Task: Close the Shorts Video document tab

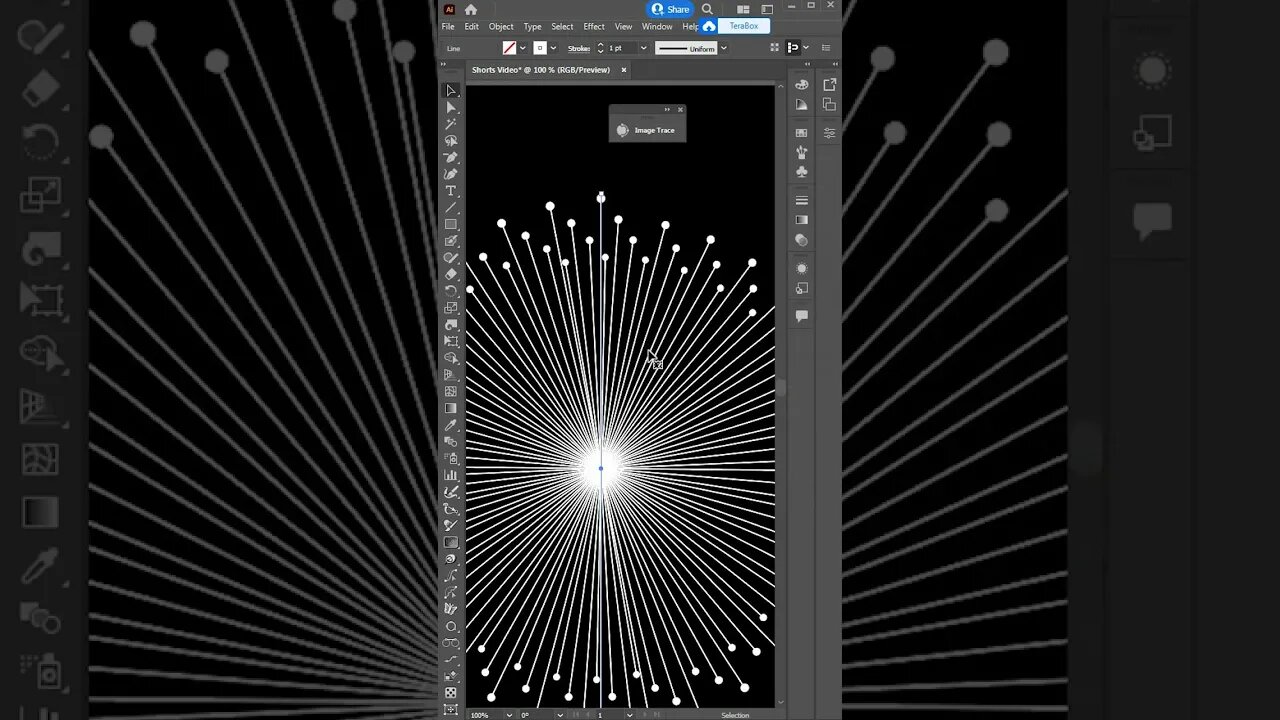Action: (623, 70)
